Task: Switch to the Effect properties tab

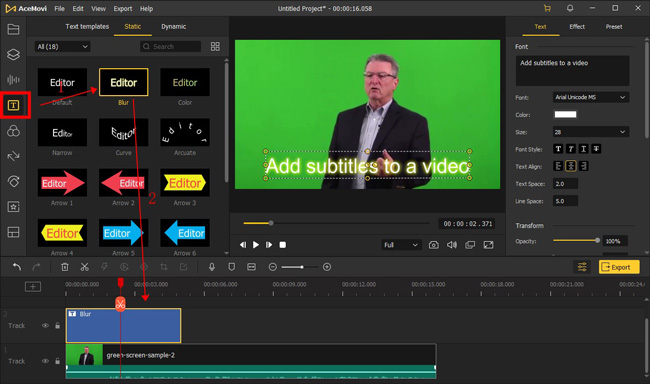Action: pos(577,27)
